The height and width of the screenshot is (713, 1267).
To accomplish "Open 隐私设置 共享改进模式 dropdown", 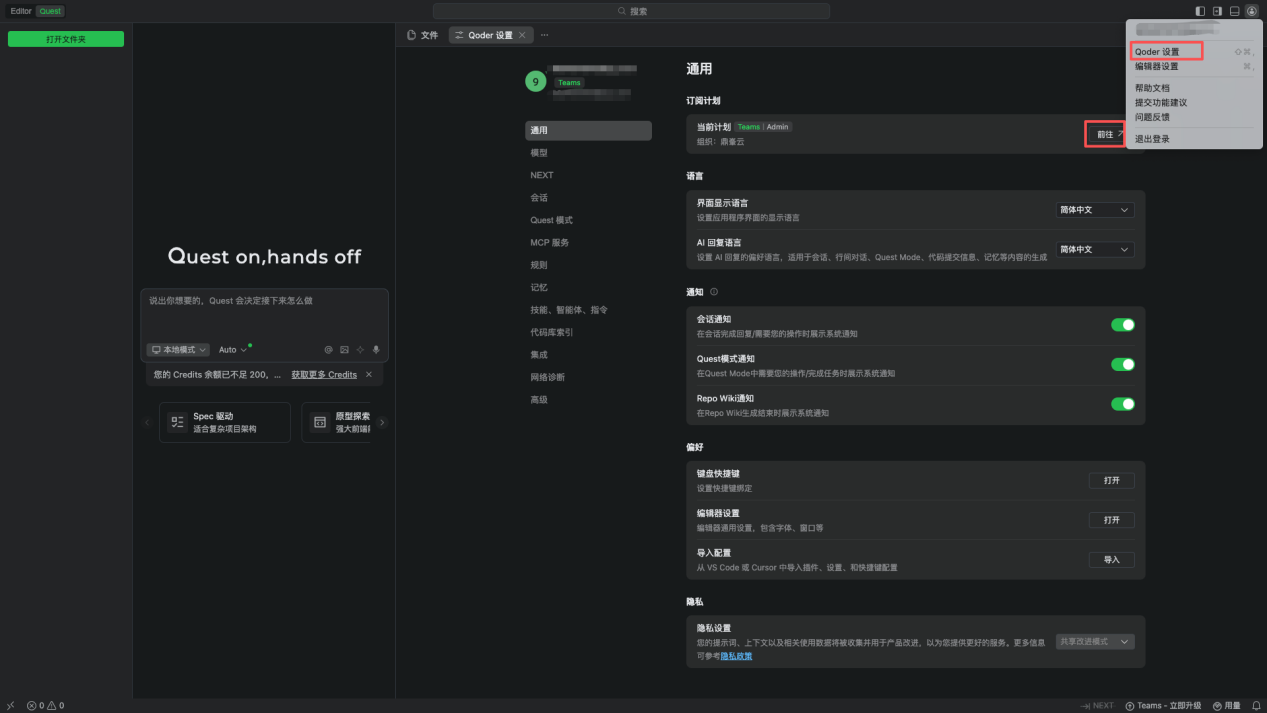I will [x=1095, y=642].
